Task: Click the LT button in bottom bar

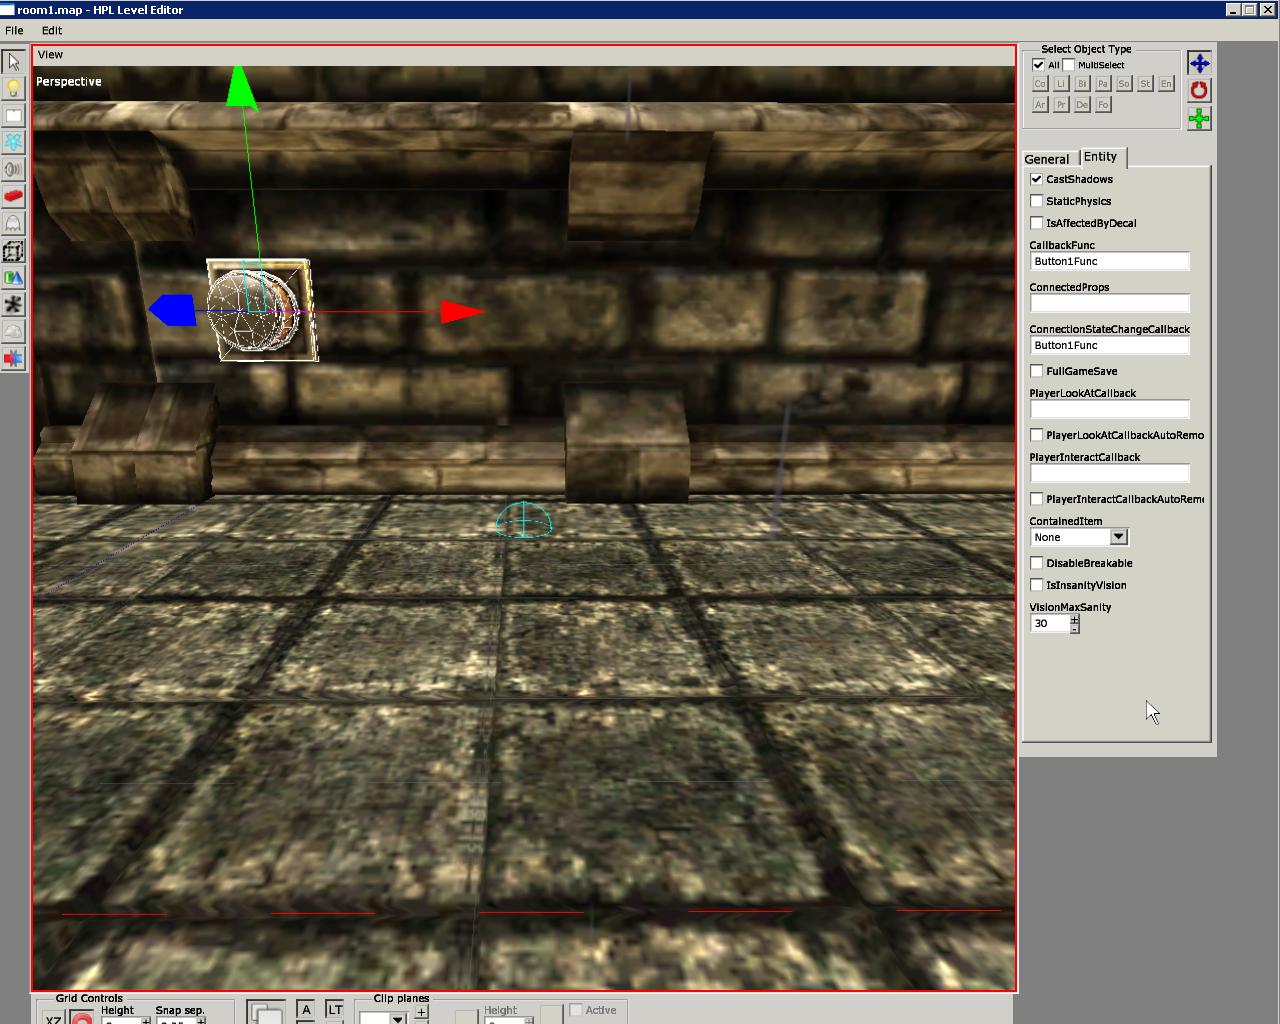Action: coord(335,1010)
